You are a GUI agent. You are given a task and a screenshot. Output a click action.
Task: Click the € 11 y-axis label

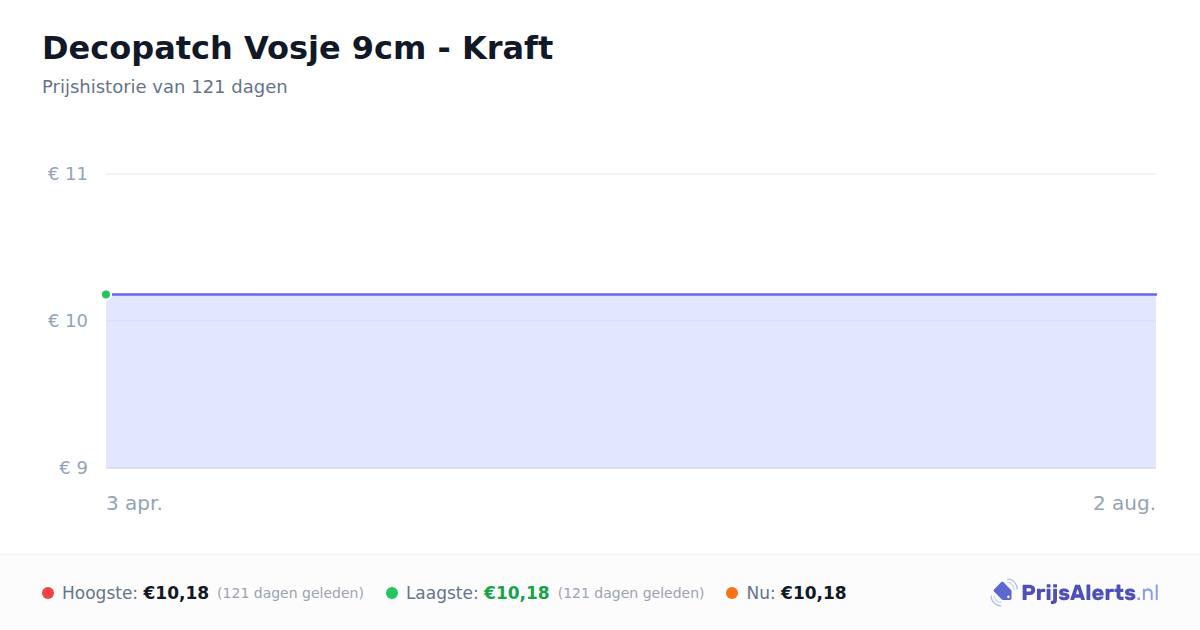pyautogui.click(x=67, y=174)
